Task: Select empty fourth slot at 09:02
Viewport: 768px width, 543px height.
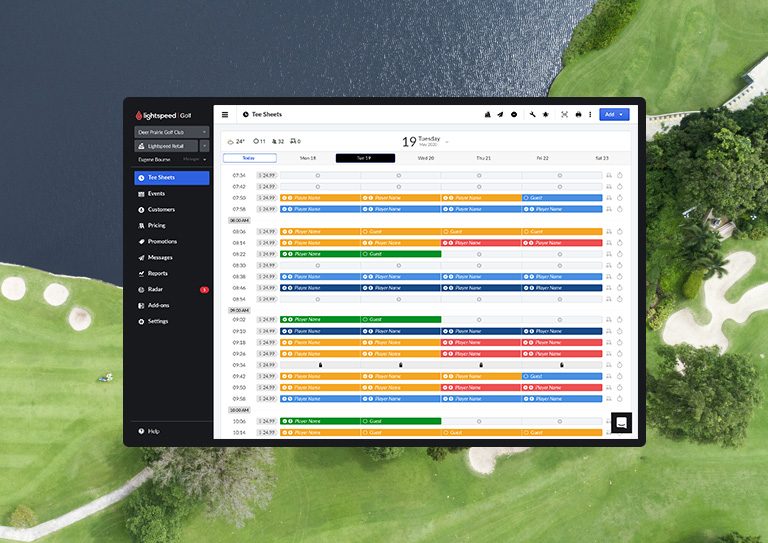Action: (x=562, y=320)
